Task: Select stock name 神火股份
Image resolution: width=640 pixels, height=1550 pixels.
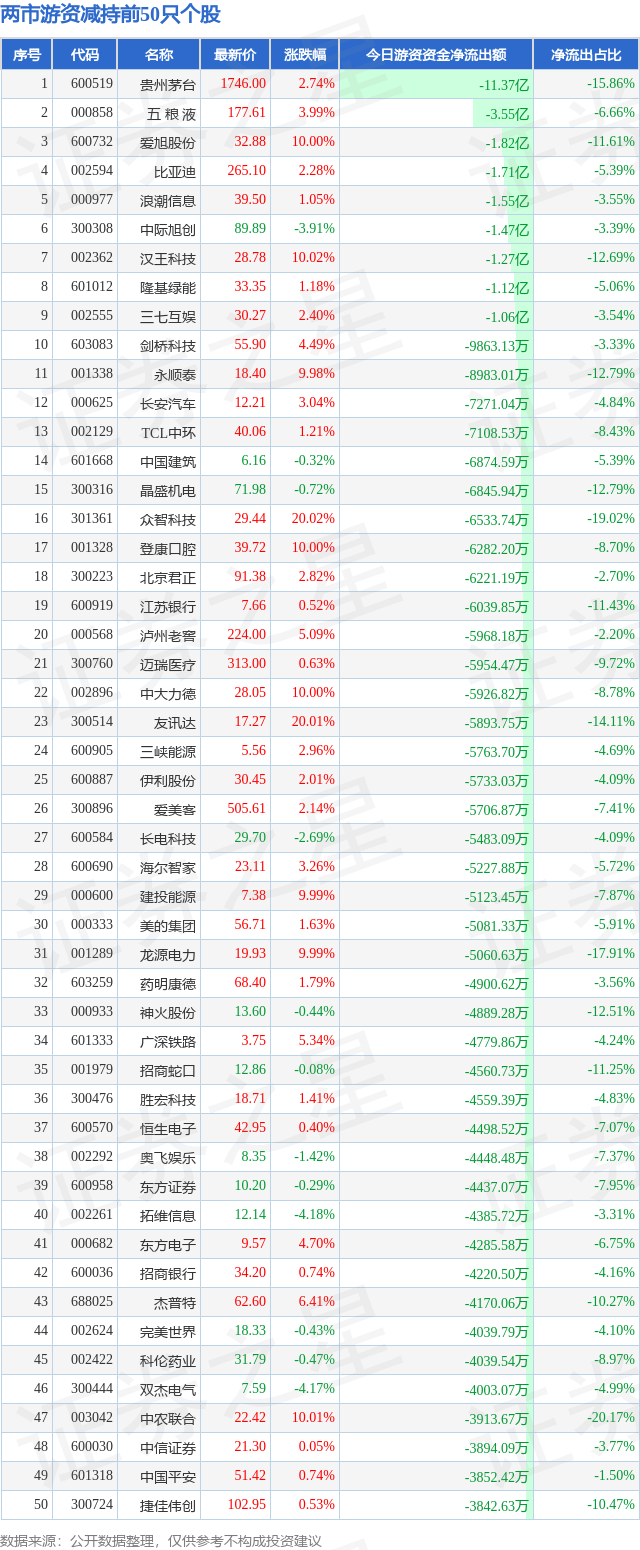Action: coord(168,1013)
